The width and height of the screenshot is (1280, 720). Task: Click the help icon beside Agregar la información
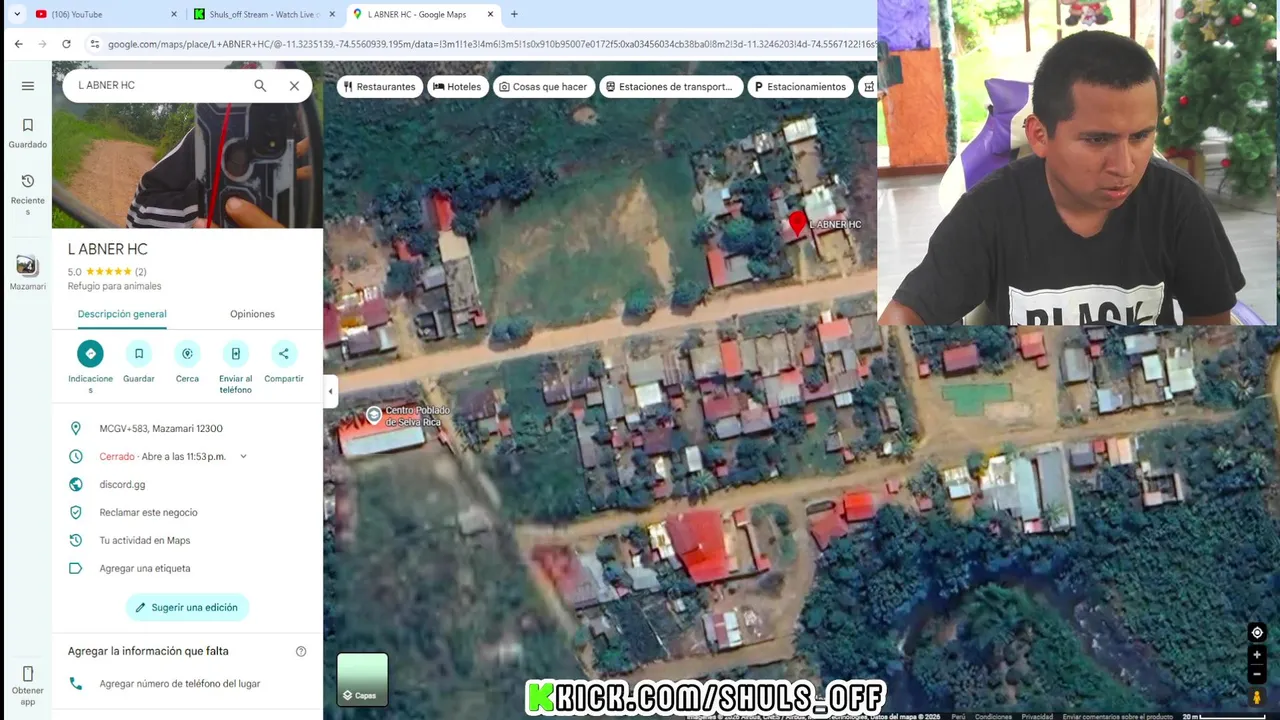(301, 651)
